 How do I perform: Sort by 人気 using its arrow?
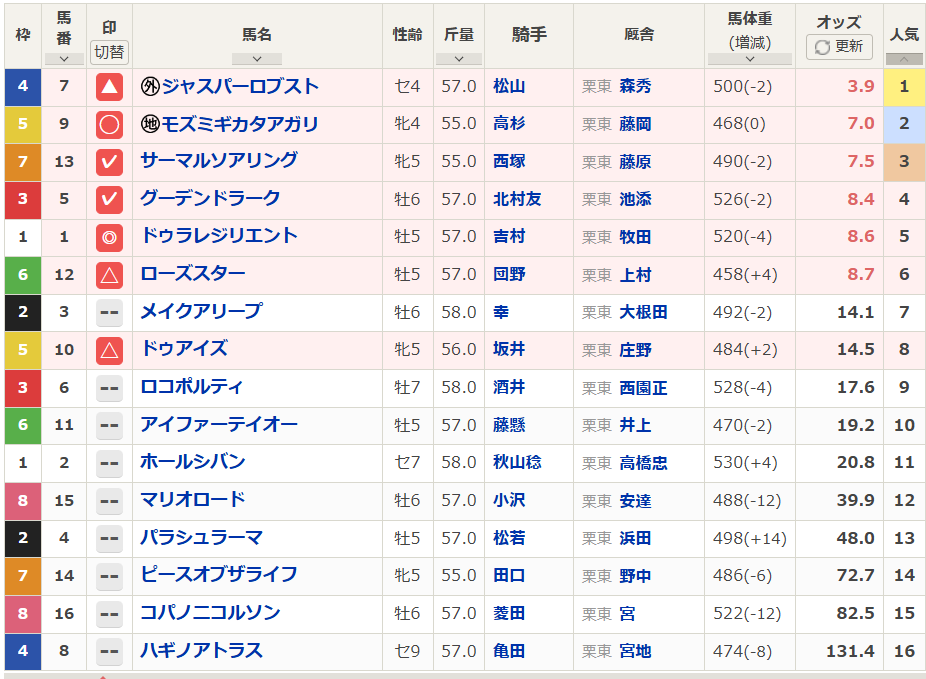coord(904,59)
